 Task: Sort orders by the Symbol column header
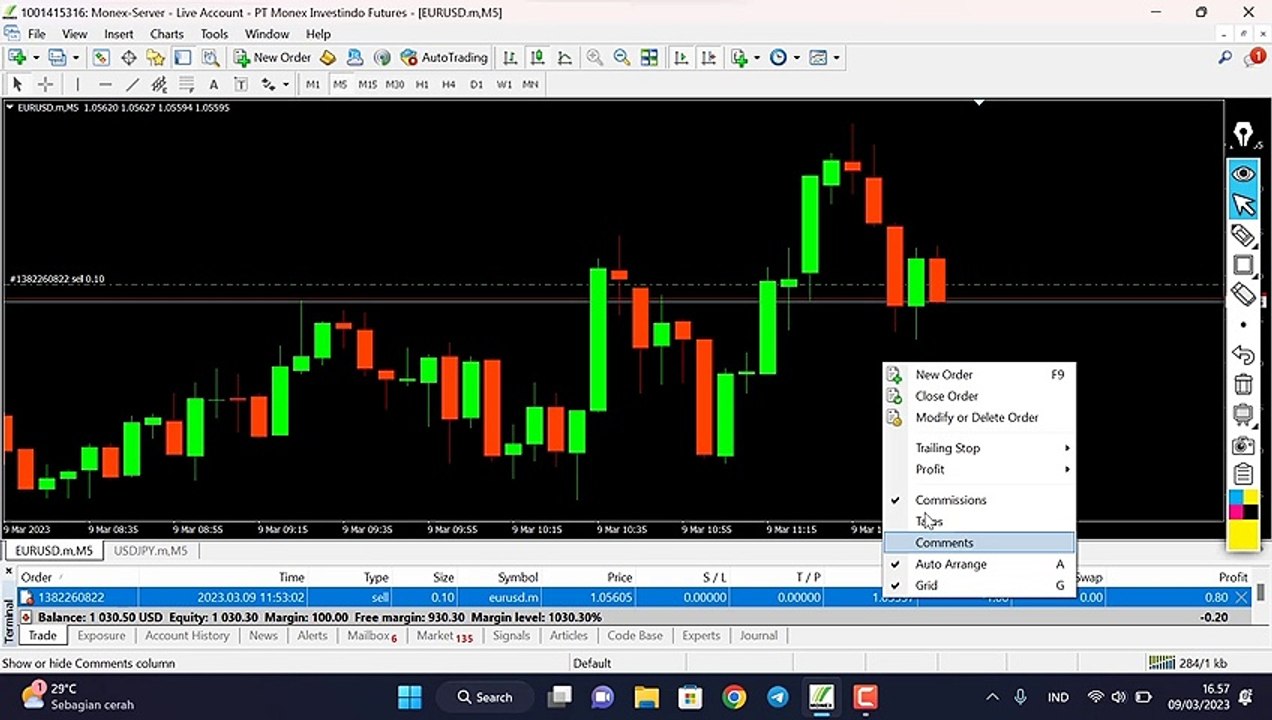518,577
